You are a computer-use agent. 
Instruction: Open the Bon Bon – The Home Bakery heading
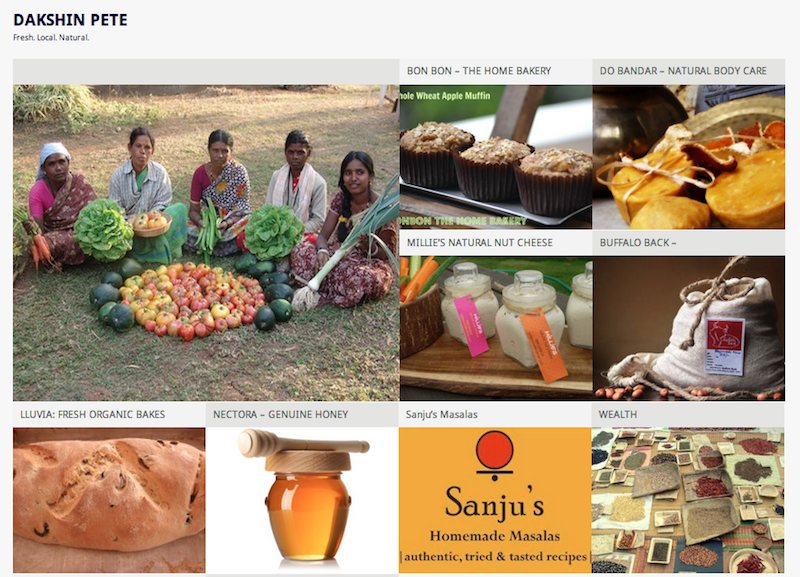[479, 71]
